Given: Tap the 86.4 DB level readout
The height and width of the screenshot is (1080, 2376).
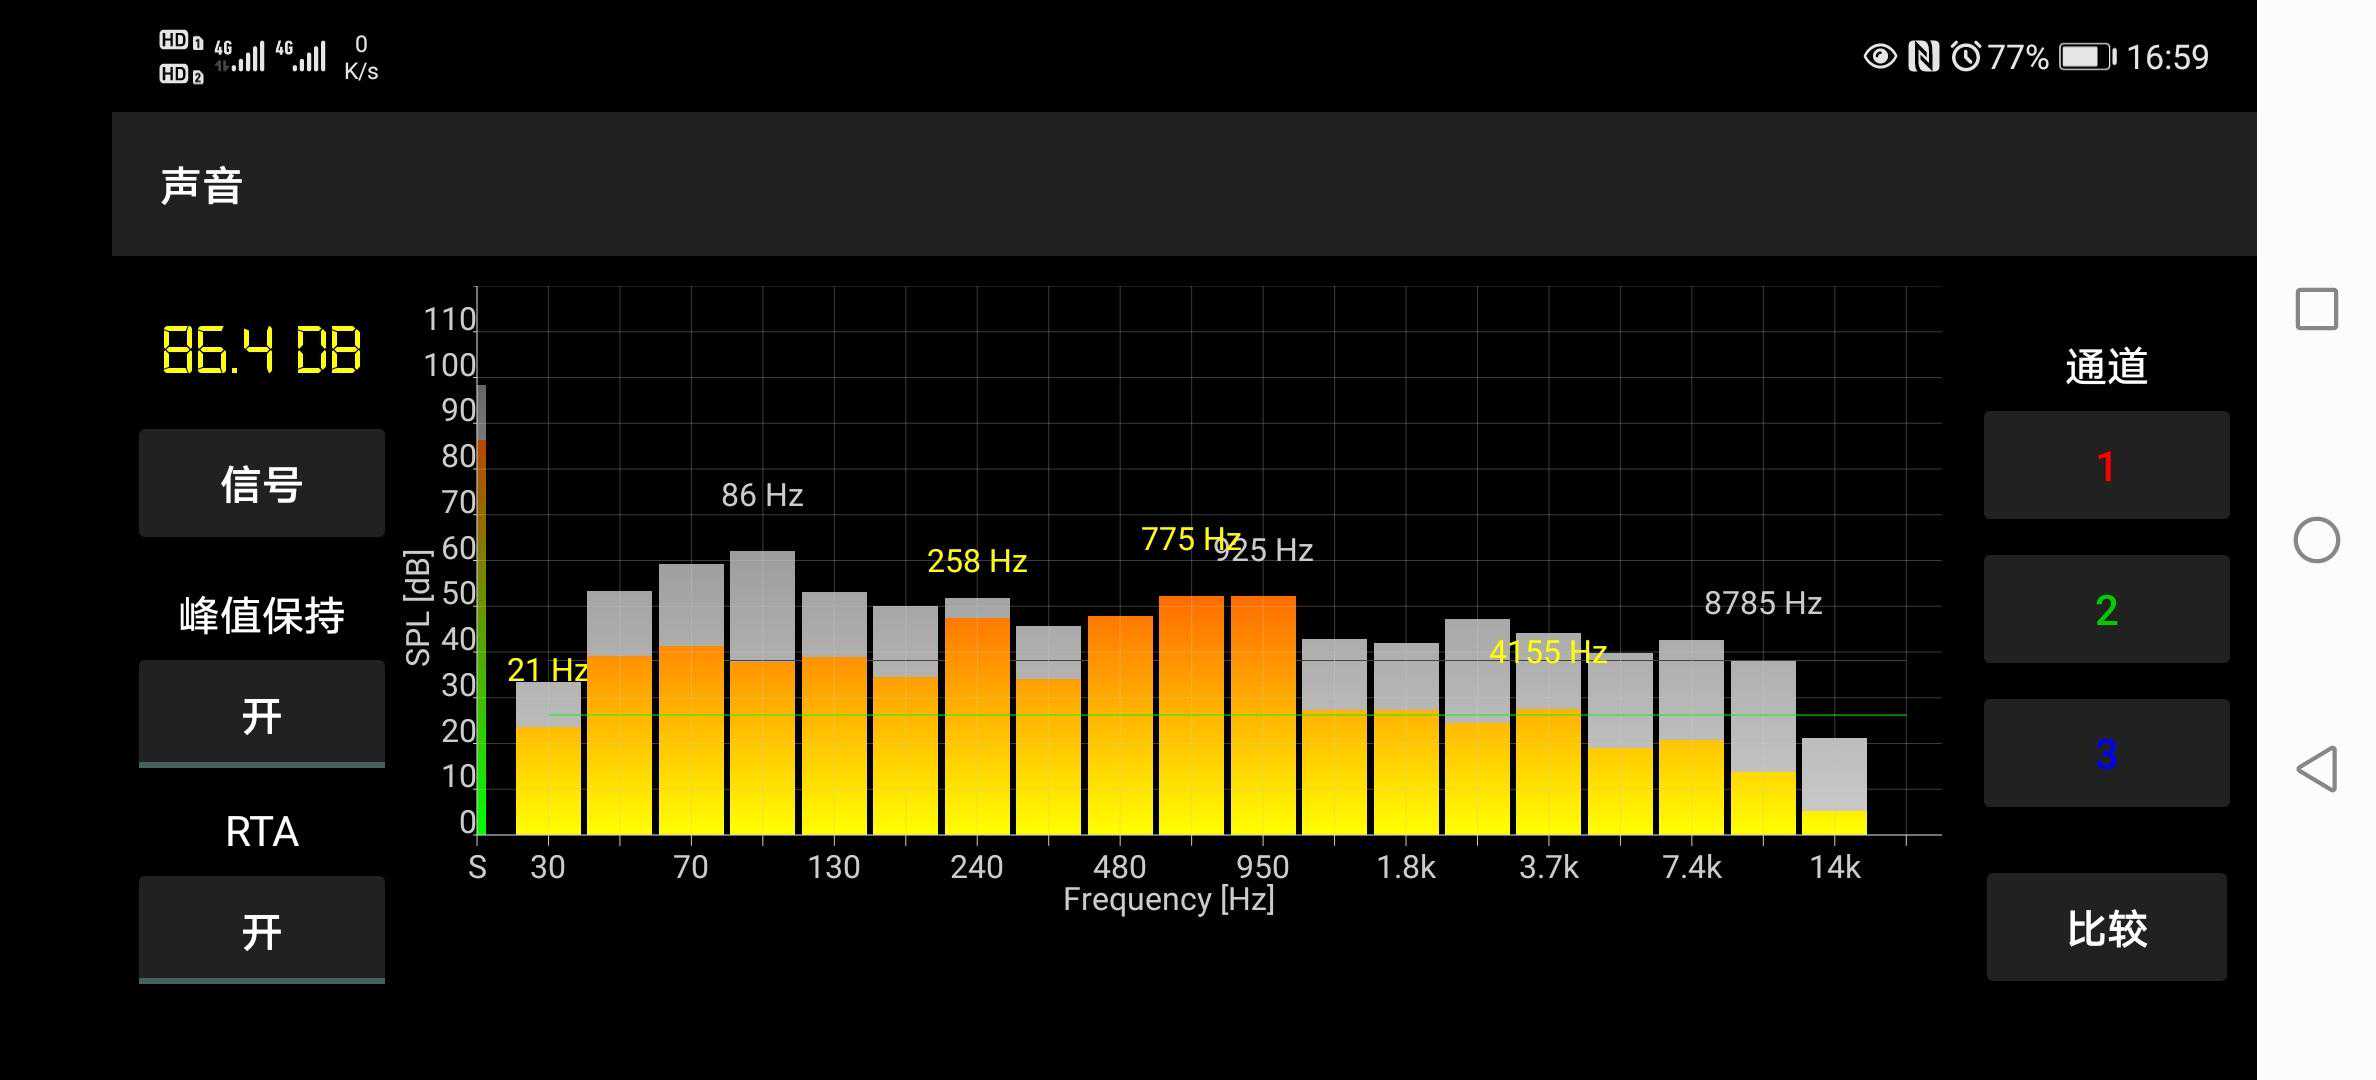Looking at the screenshot, I should coord(261,350).
